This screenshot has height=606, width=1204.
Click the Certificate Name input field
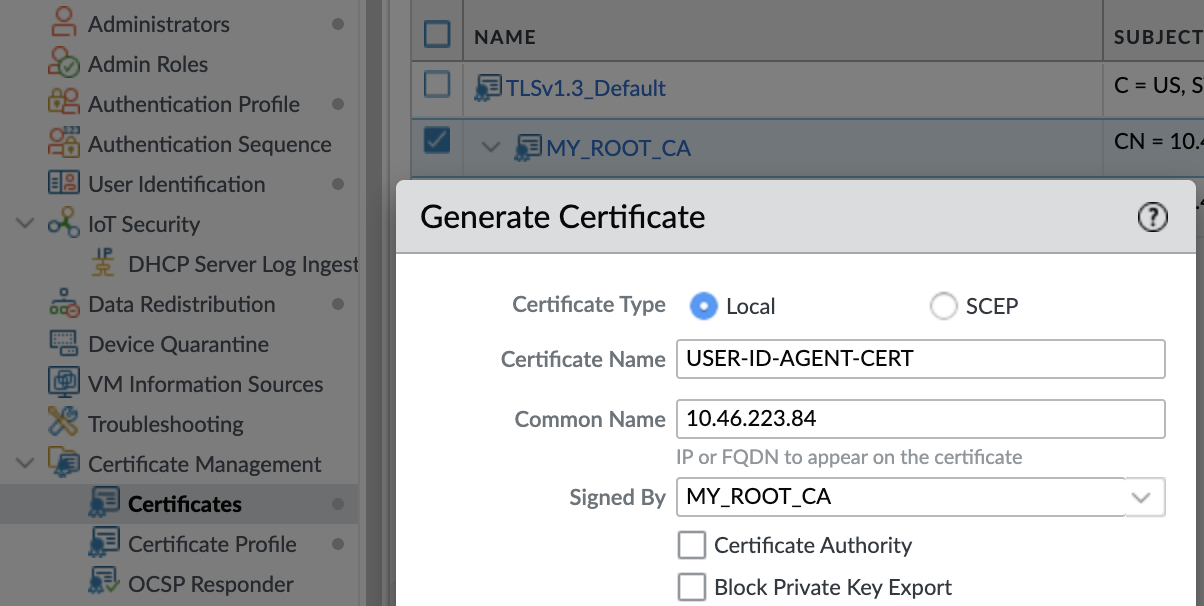click(920, 359)
